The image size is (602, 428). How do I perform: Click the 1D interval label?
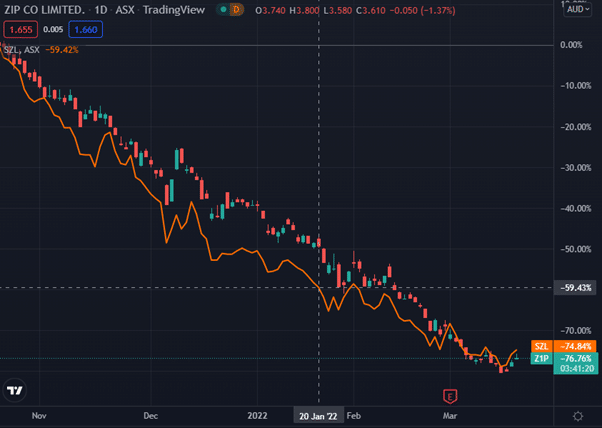click(x=101, y=10)
